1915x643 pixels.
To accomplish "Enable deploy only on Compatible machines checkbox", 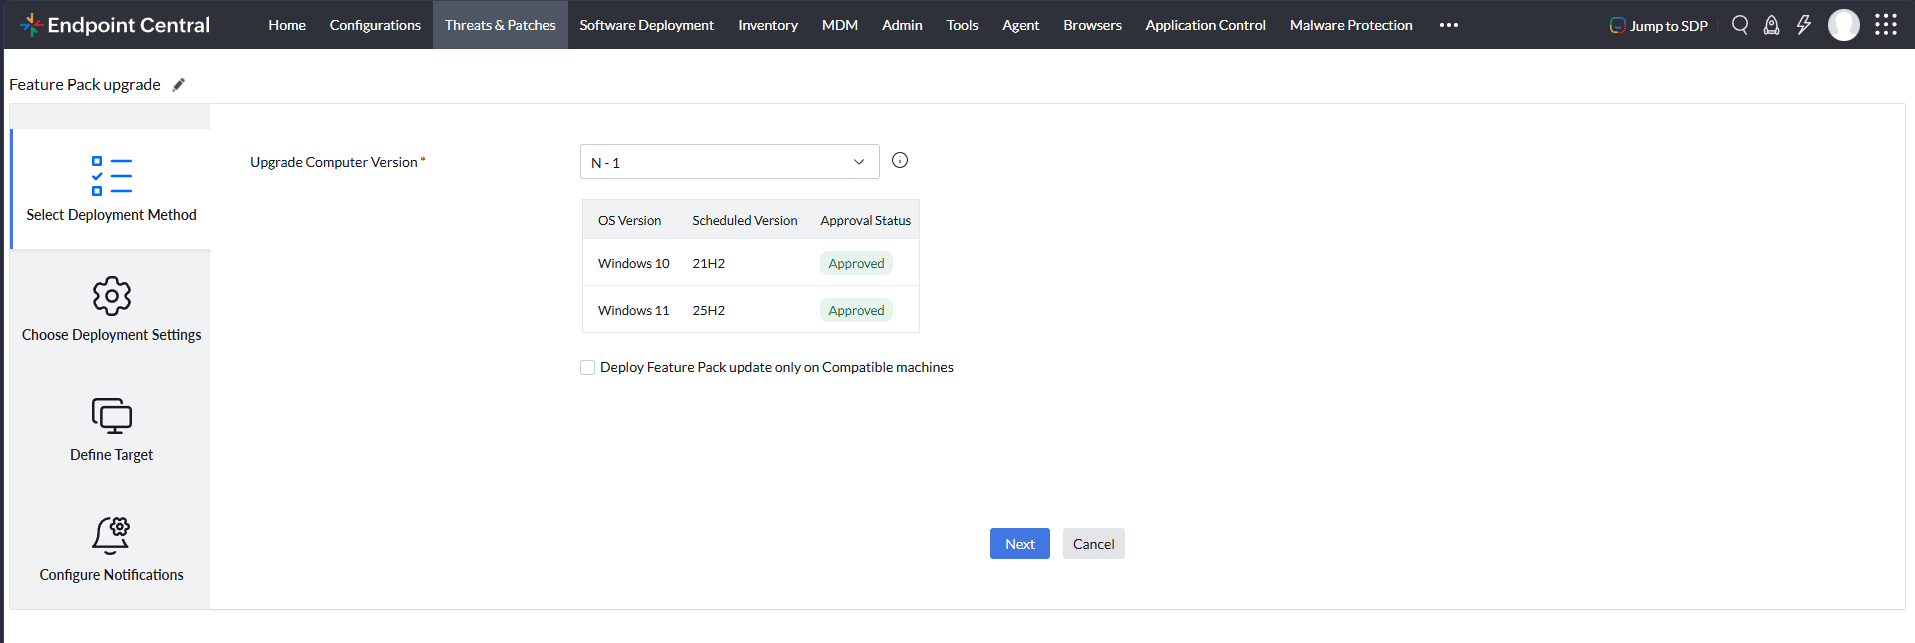I will coord(588,368).
